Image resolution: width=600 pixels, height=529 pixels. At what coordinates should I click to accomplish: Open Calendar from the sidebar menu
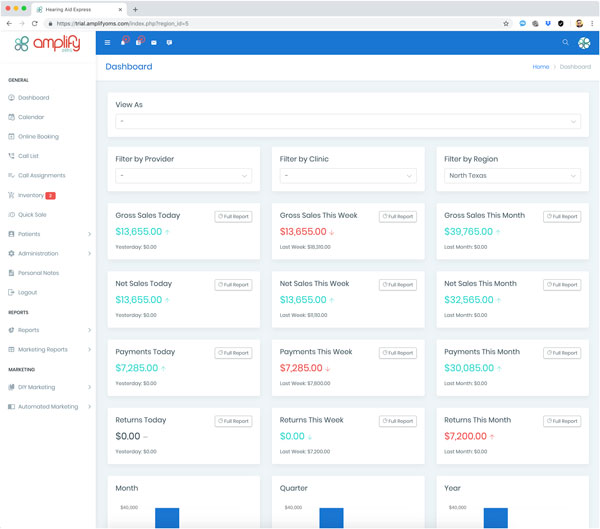(x=31, y=117)
